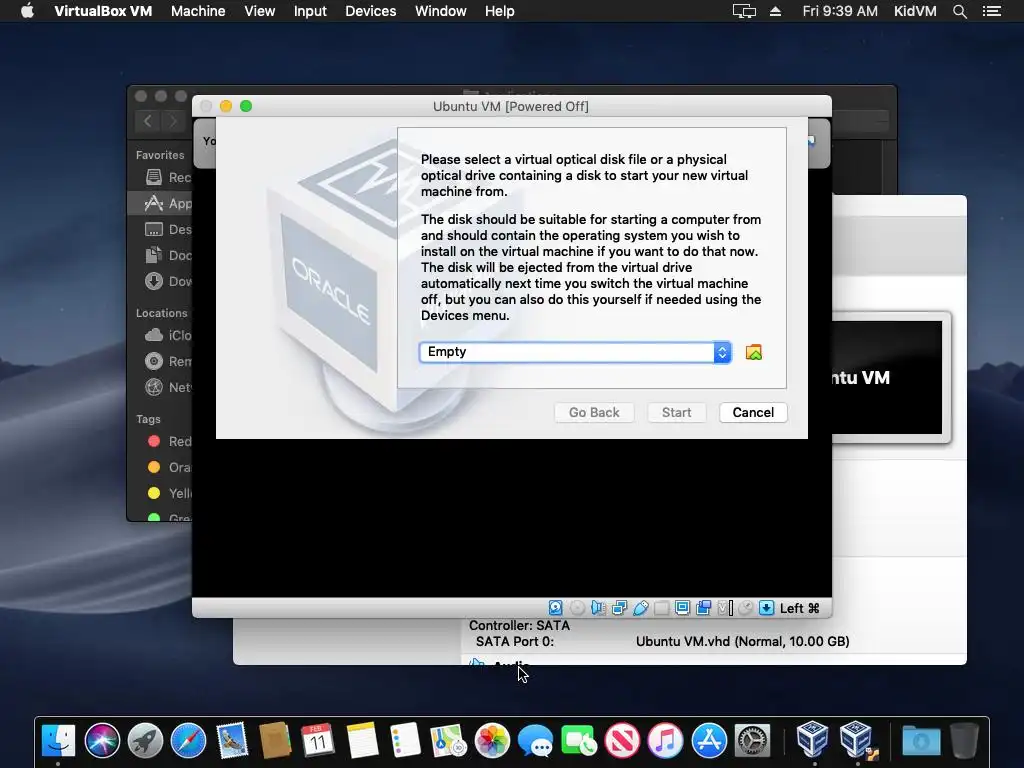Open Mail from the Dock

(x=232, y=741)
